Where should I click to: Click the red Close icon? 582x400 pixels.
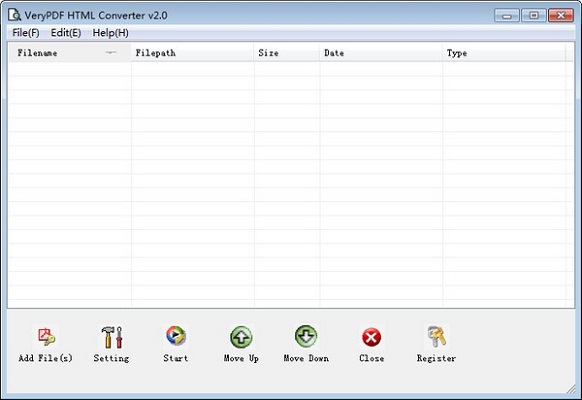371,337
